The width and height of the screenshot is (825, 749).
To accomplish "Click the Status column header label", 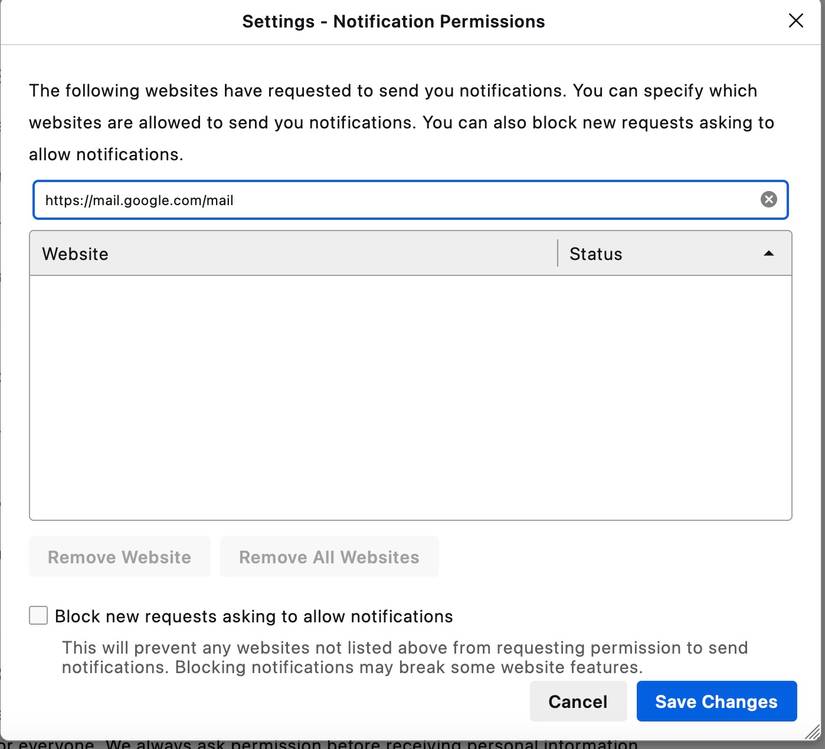I will (595, 253).
